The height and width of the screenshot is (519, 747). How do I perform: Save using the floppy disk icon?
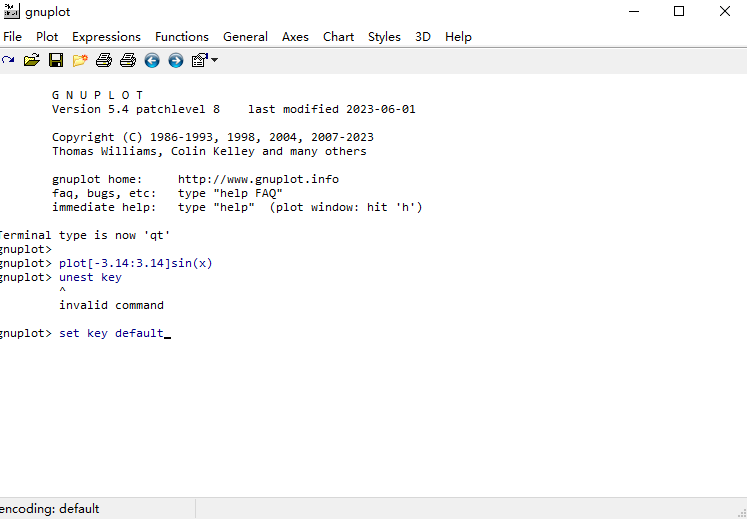[56, 61]
